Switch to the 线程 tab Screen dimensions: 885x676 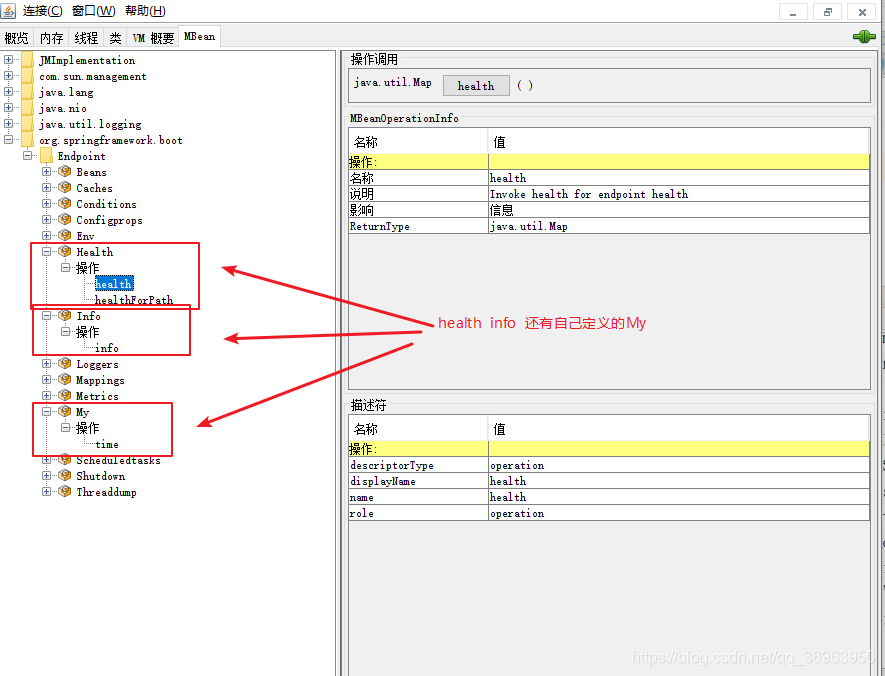tap(86, 38)
